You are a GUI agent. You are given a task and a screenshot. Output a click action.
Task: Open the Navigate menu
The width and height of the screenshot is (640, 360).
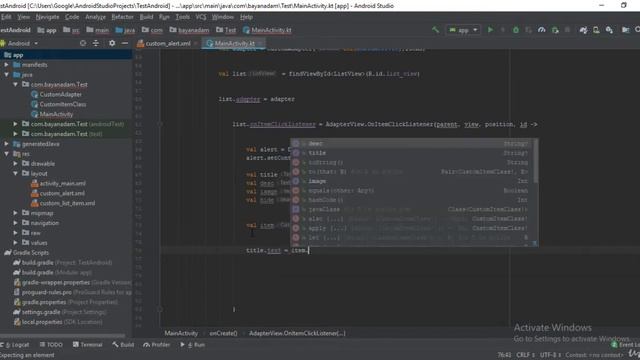[x=47, y=17]
